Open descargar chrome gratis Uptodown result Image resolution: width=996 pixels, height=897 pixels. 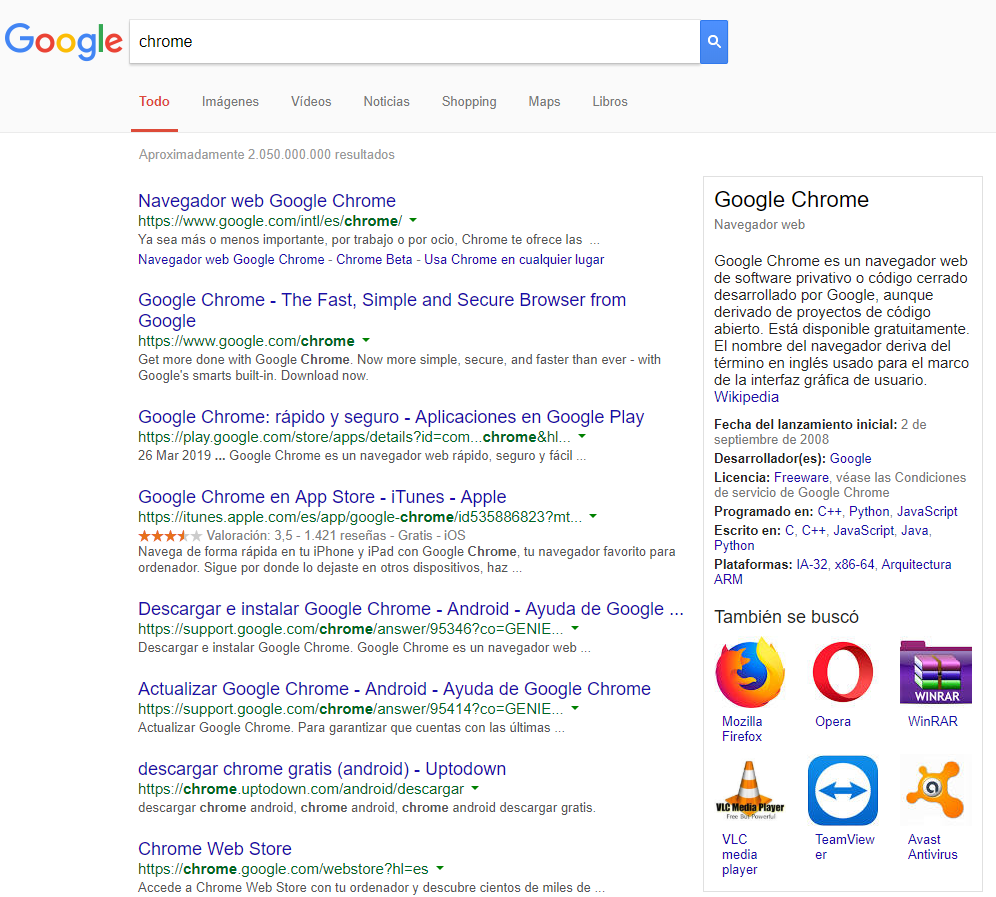[x=322, y=769]
